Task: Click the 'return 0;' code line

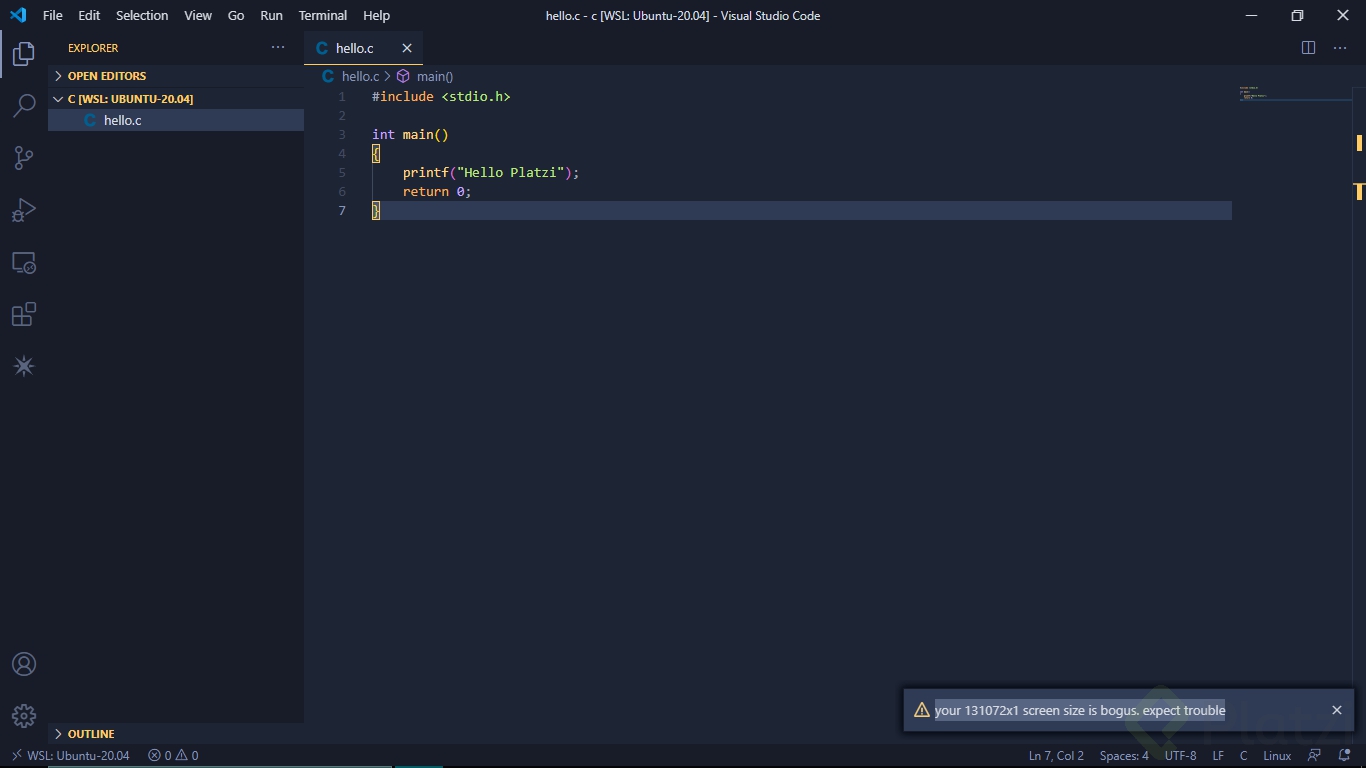Action: (437, 192)
